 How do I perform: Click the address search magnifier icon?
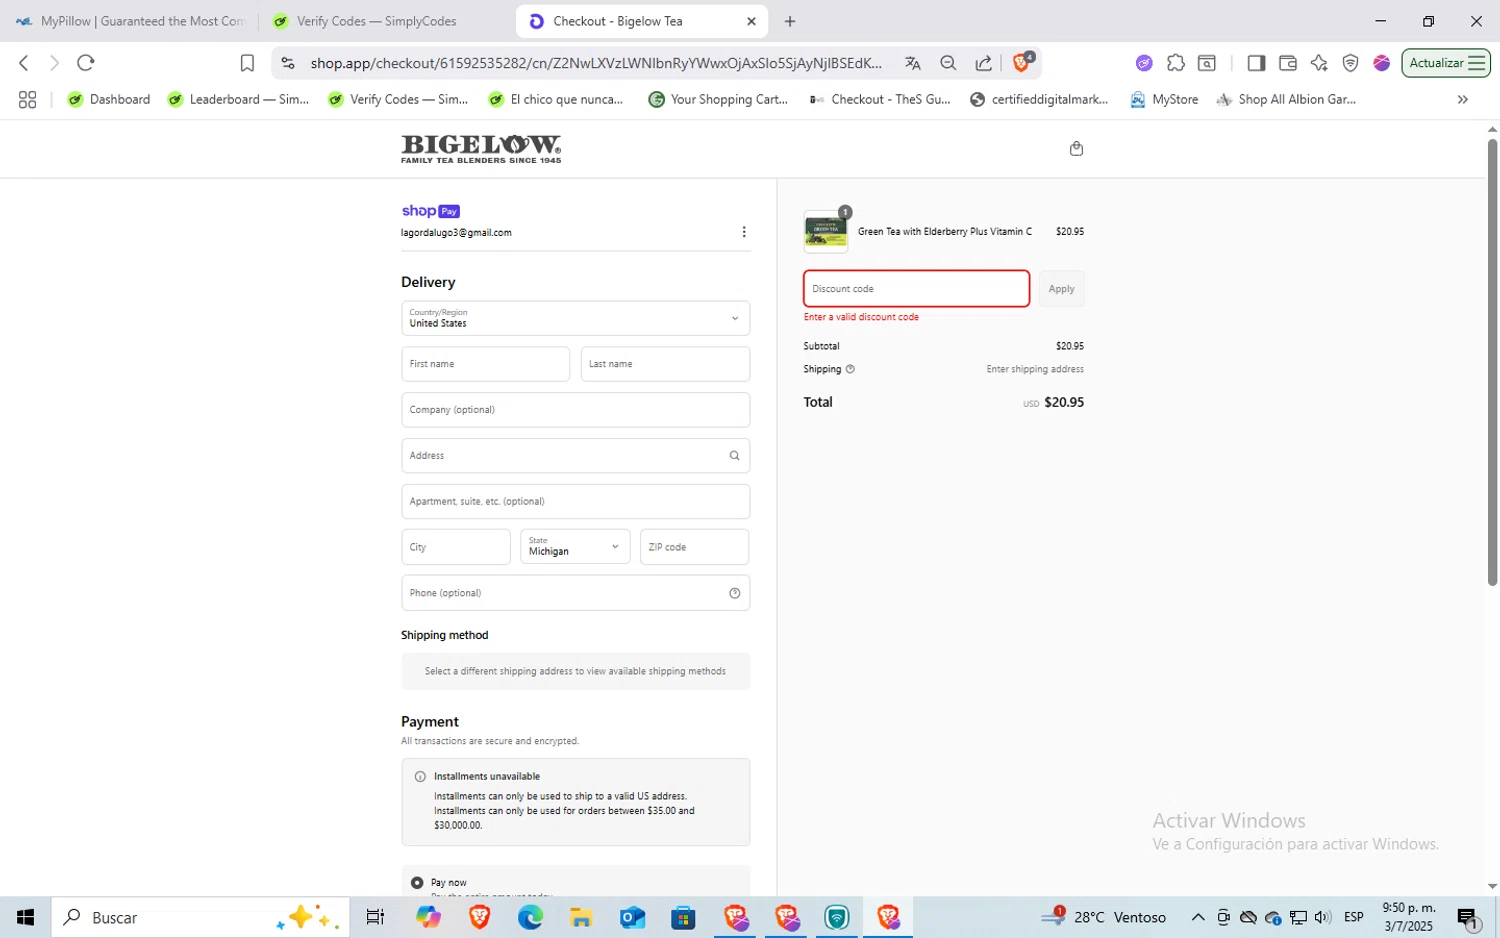click(x=734, y=456)
